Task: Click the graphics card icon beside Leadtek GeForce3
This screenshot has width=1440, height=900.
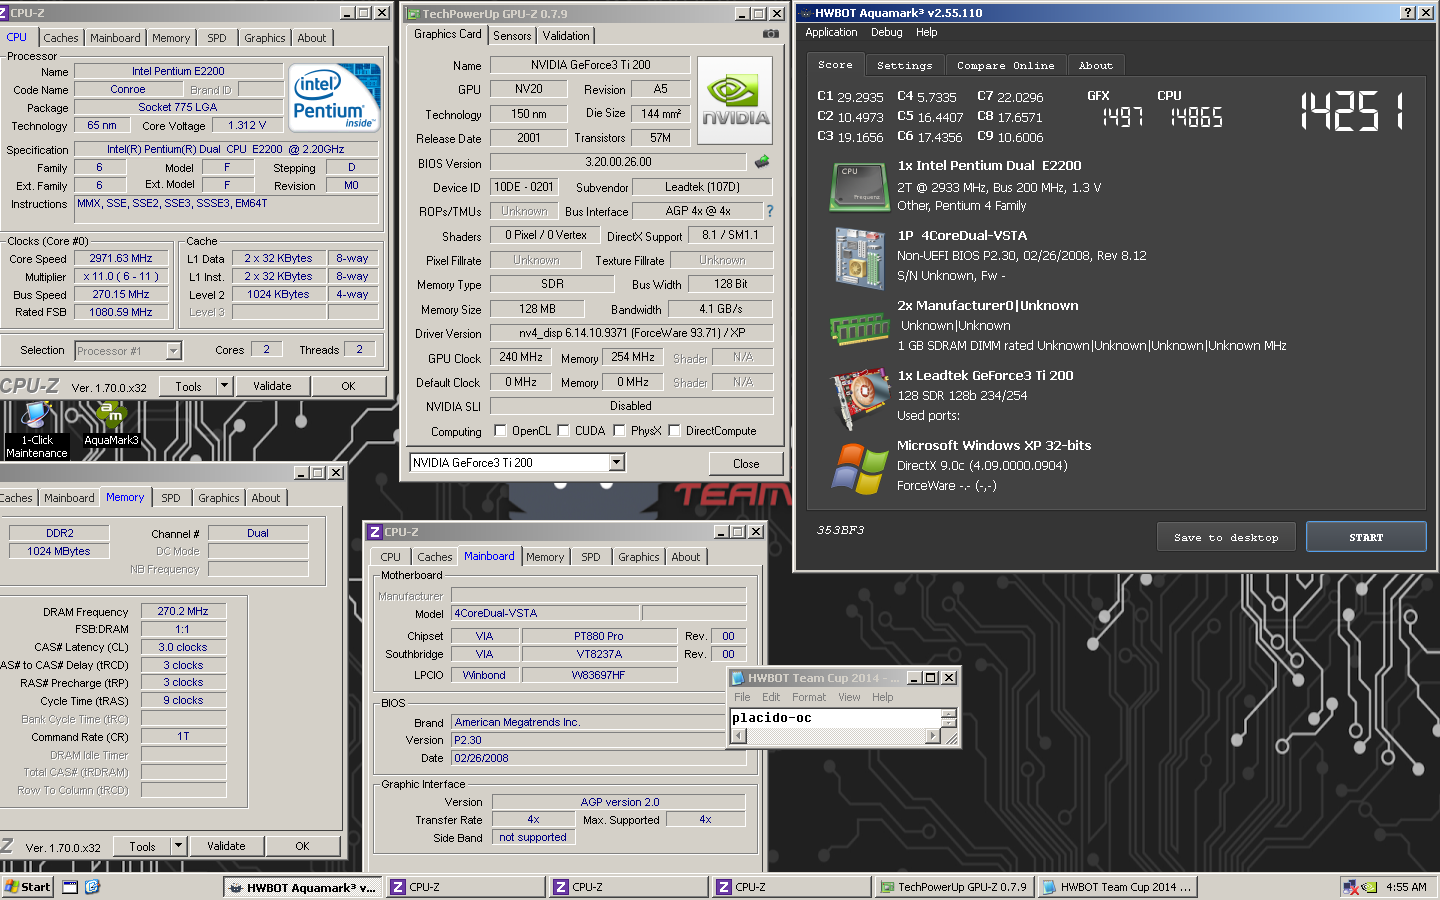Action: (x=859, y=397)
